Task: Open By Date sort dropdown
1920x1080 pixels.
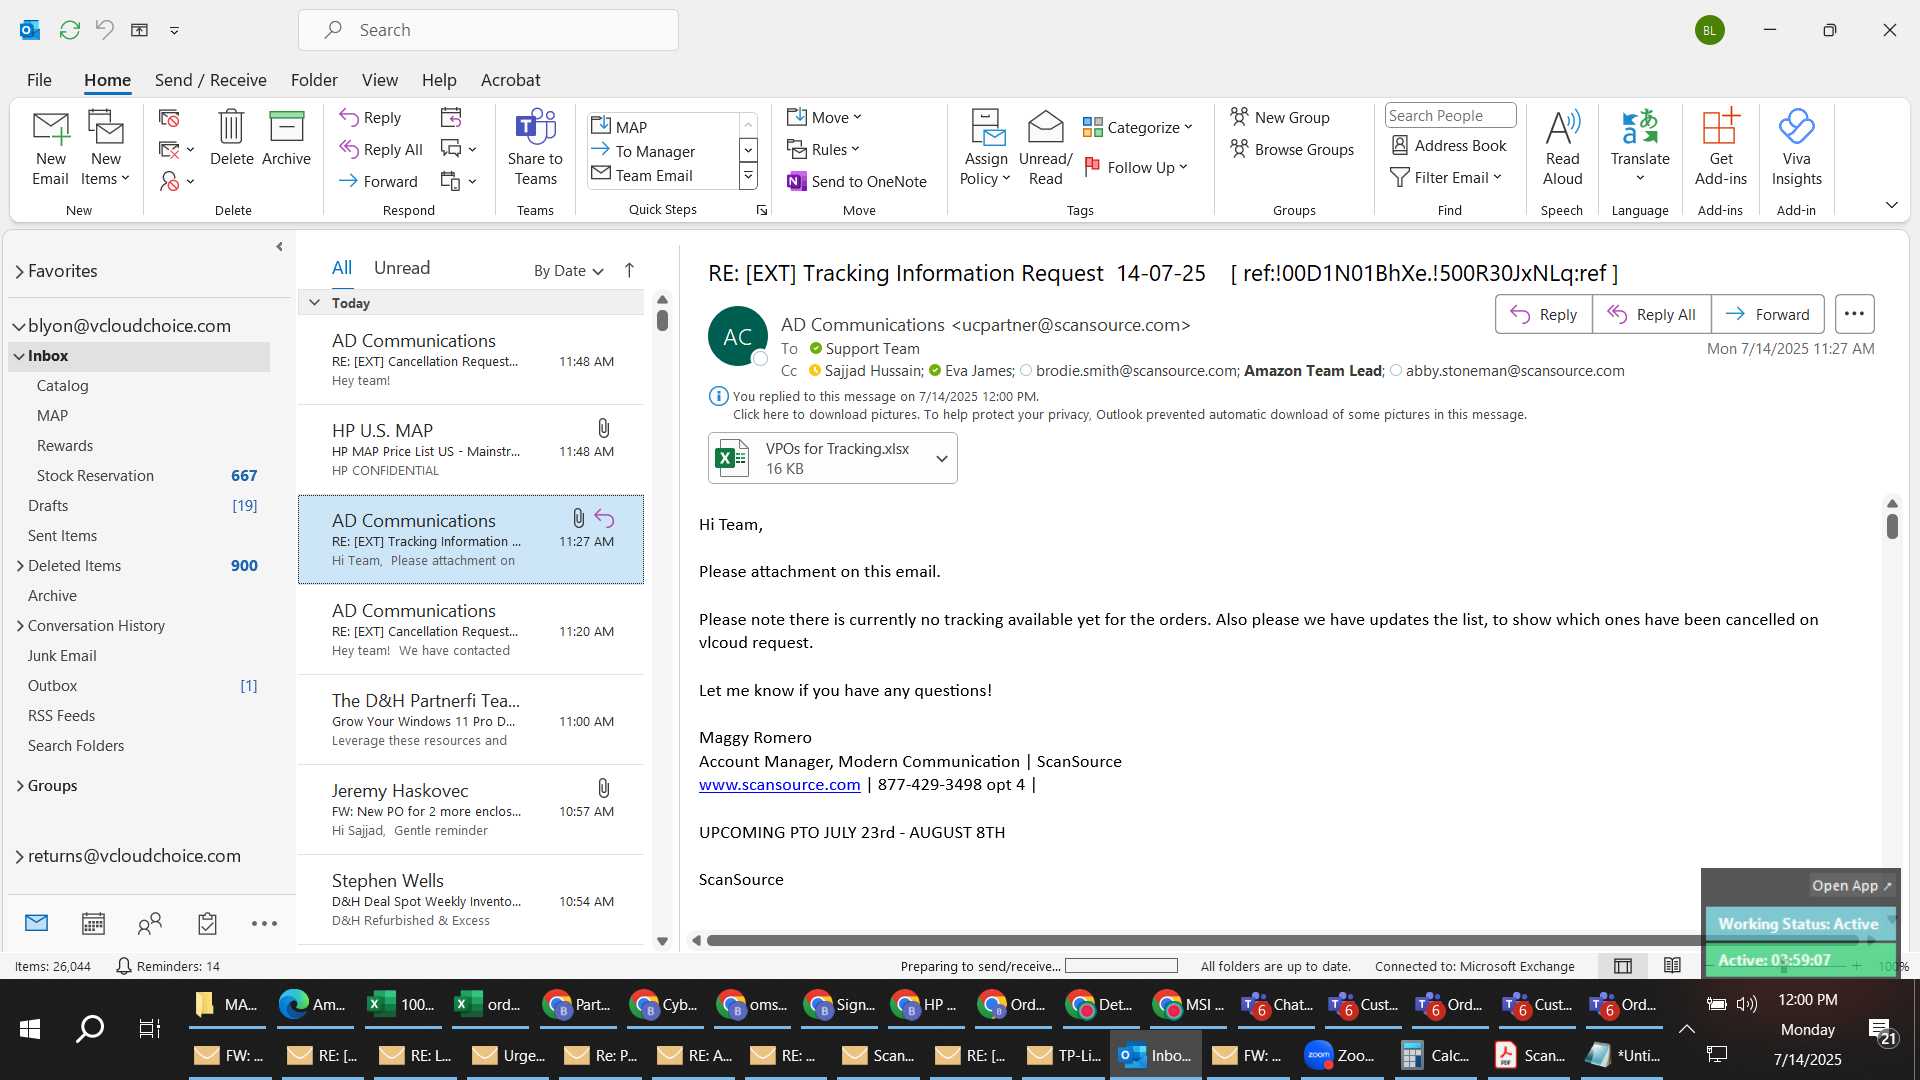Action: pyautogui.click(x=568, y=271)
